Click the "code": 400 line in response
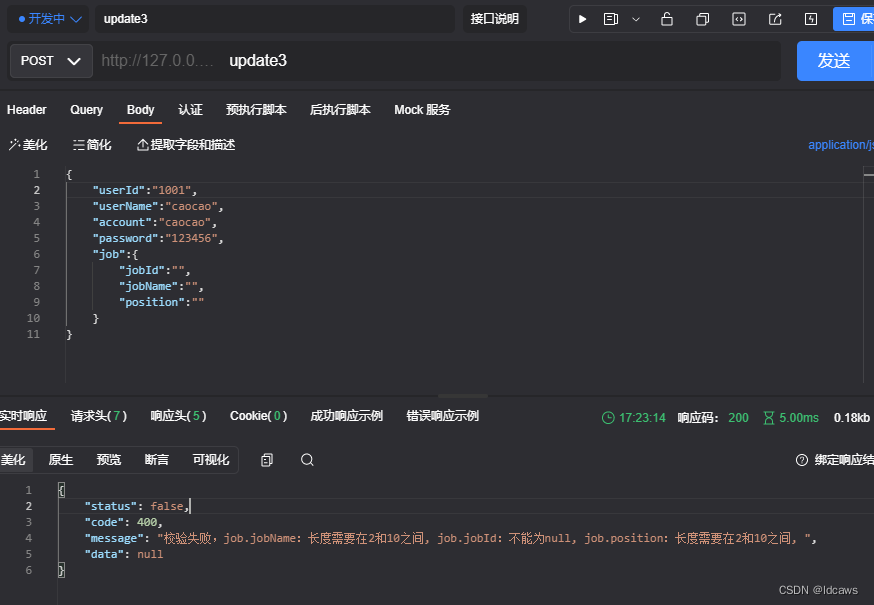This screenshot has height=605, width=874. coord(123,522)
